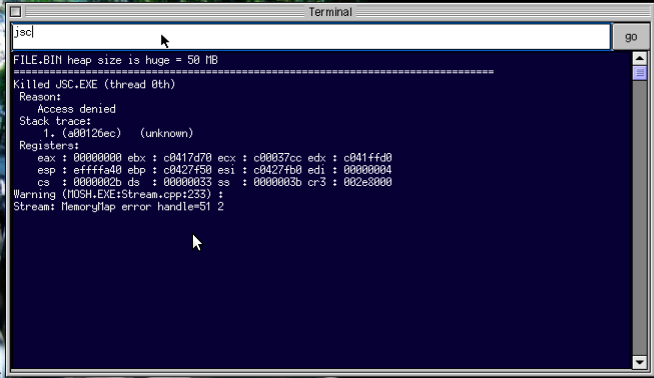
Task: Click the ds register value 00000033
Action: pyautogui.click(x=187, y=182)
